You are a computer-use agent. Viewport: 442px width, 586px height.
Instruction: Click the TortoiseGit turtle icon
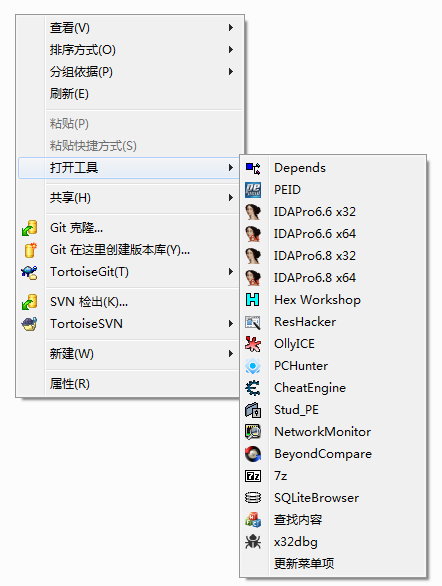pos(30,272)
